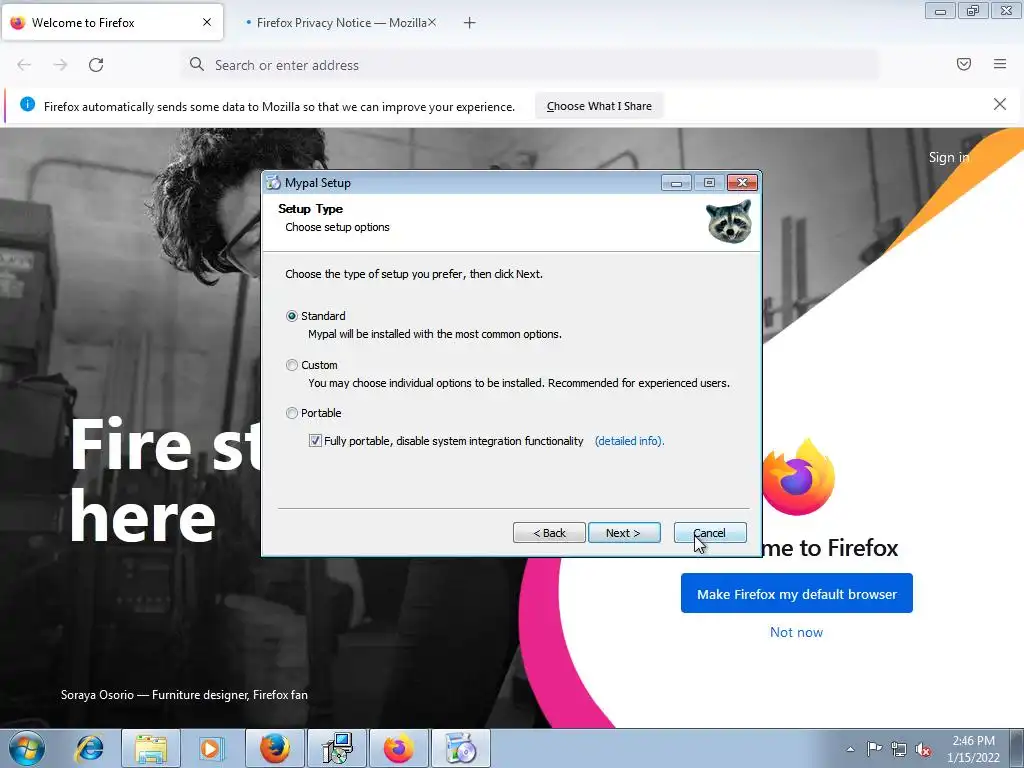
Task: Open Windows Explorer from the taskbar
Action: (x=151, y=749)
